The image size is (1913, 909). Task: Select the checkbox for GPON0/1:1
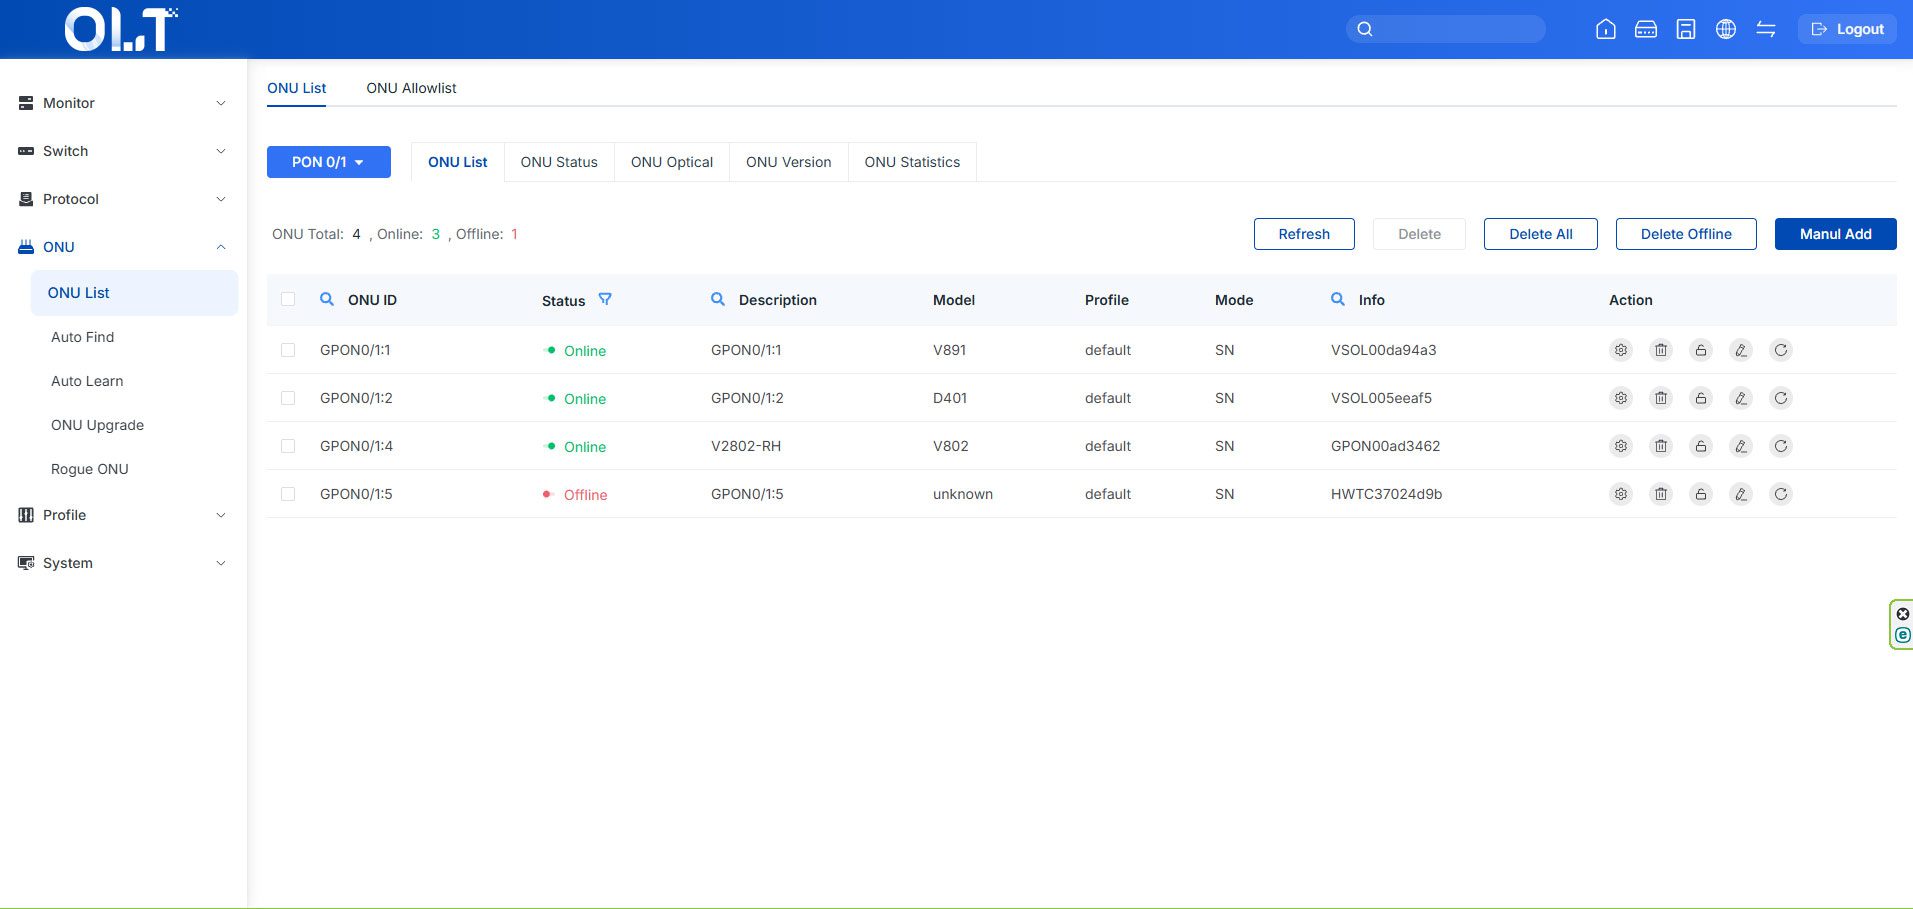tap(288, 350)
